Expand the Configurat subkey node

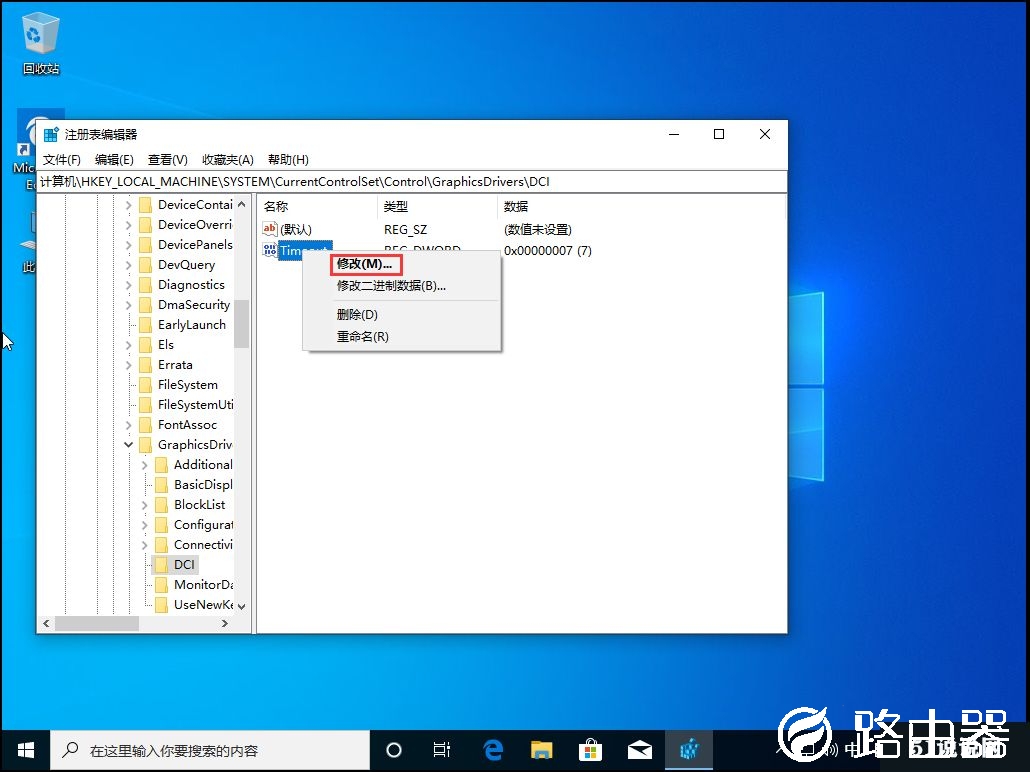pyautogui.click(x=145, y=525)
